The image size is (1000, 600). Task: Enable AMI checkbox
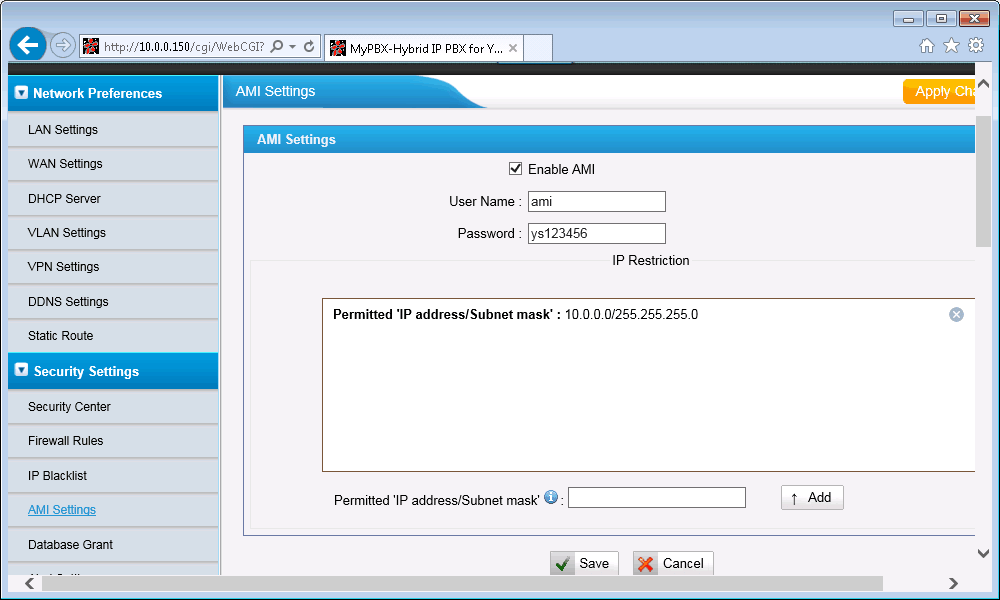coord(515,168)
